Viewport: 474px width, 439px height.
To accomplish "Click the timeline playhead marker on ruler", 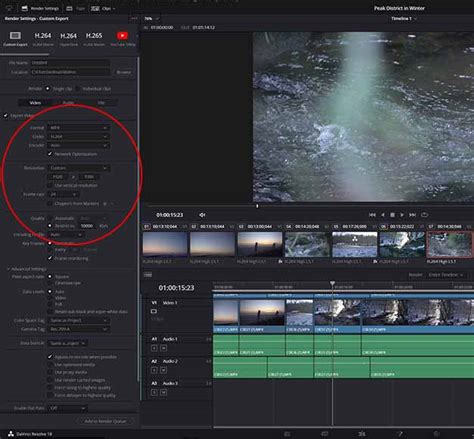I will [x=332, y=283].
